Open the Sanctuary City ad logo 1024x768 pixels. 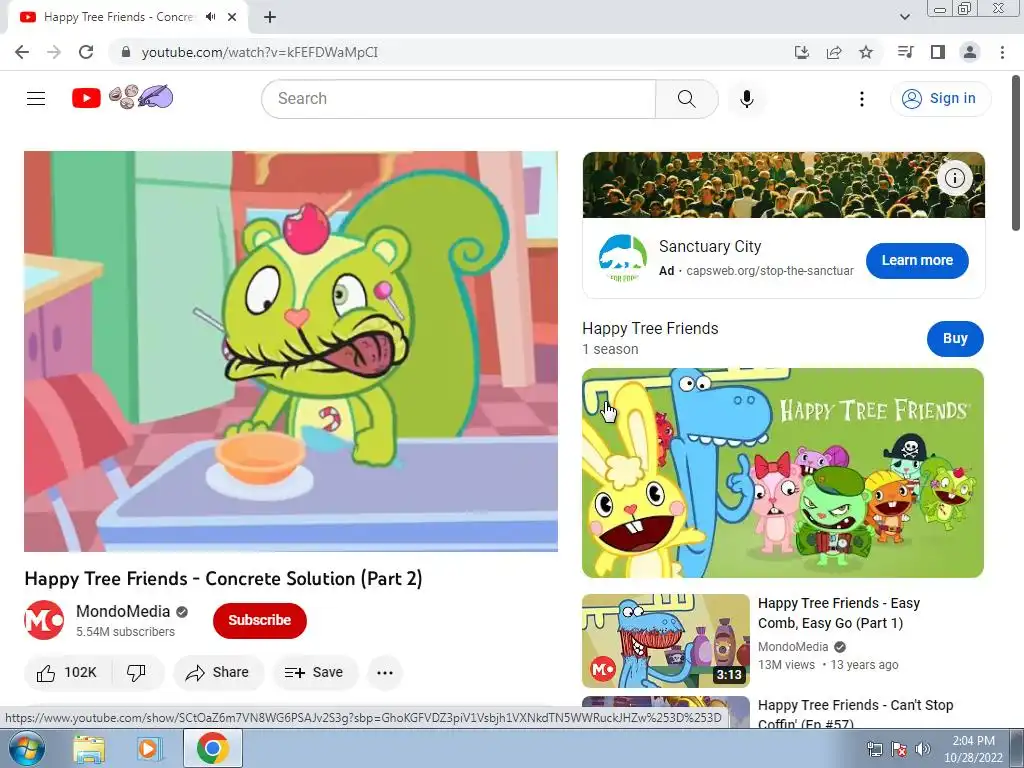pyautogui.click(x=622, y=259)
